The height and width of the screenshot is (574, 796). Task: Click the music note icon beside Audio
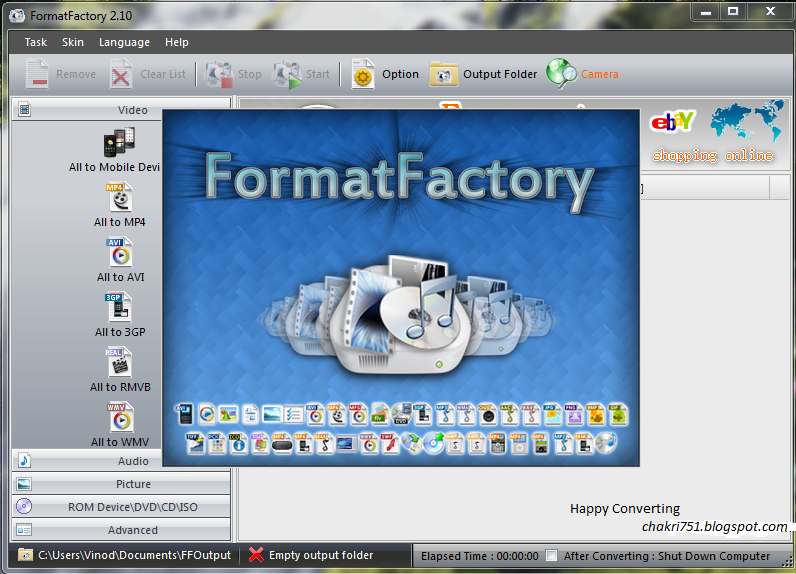[24, 460]
